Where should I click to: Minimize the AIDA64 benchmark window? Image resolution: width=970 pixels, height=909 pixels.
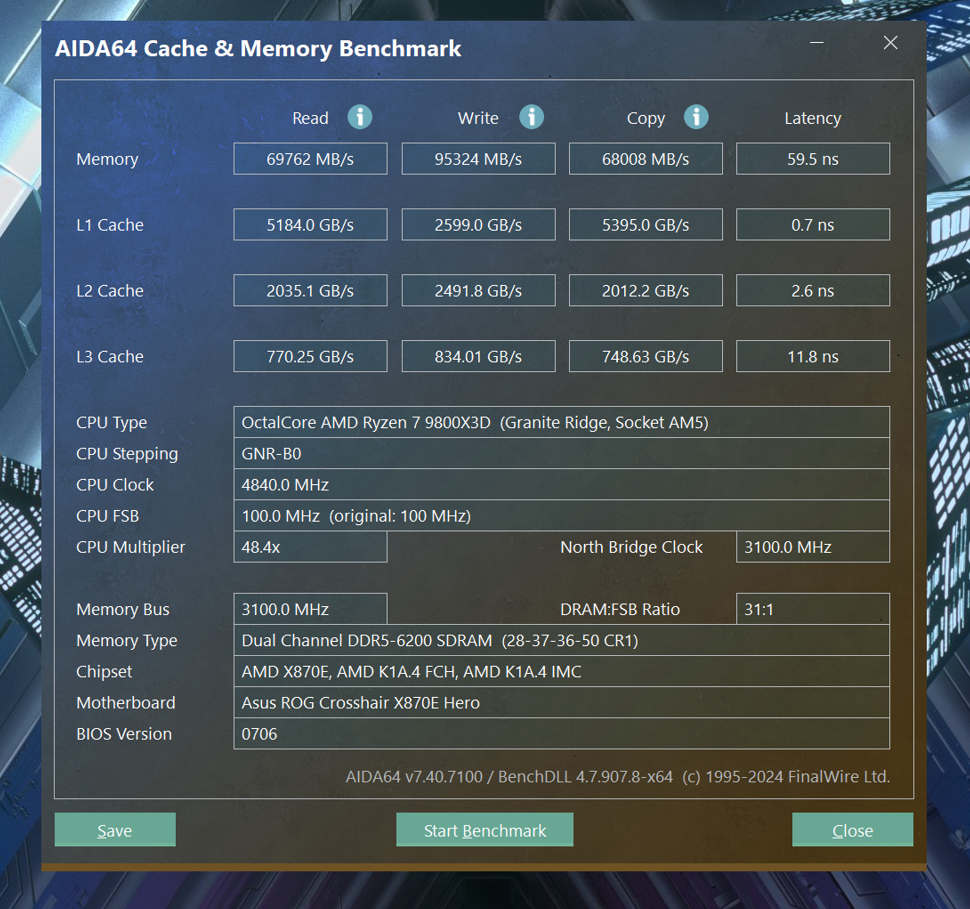817,43
